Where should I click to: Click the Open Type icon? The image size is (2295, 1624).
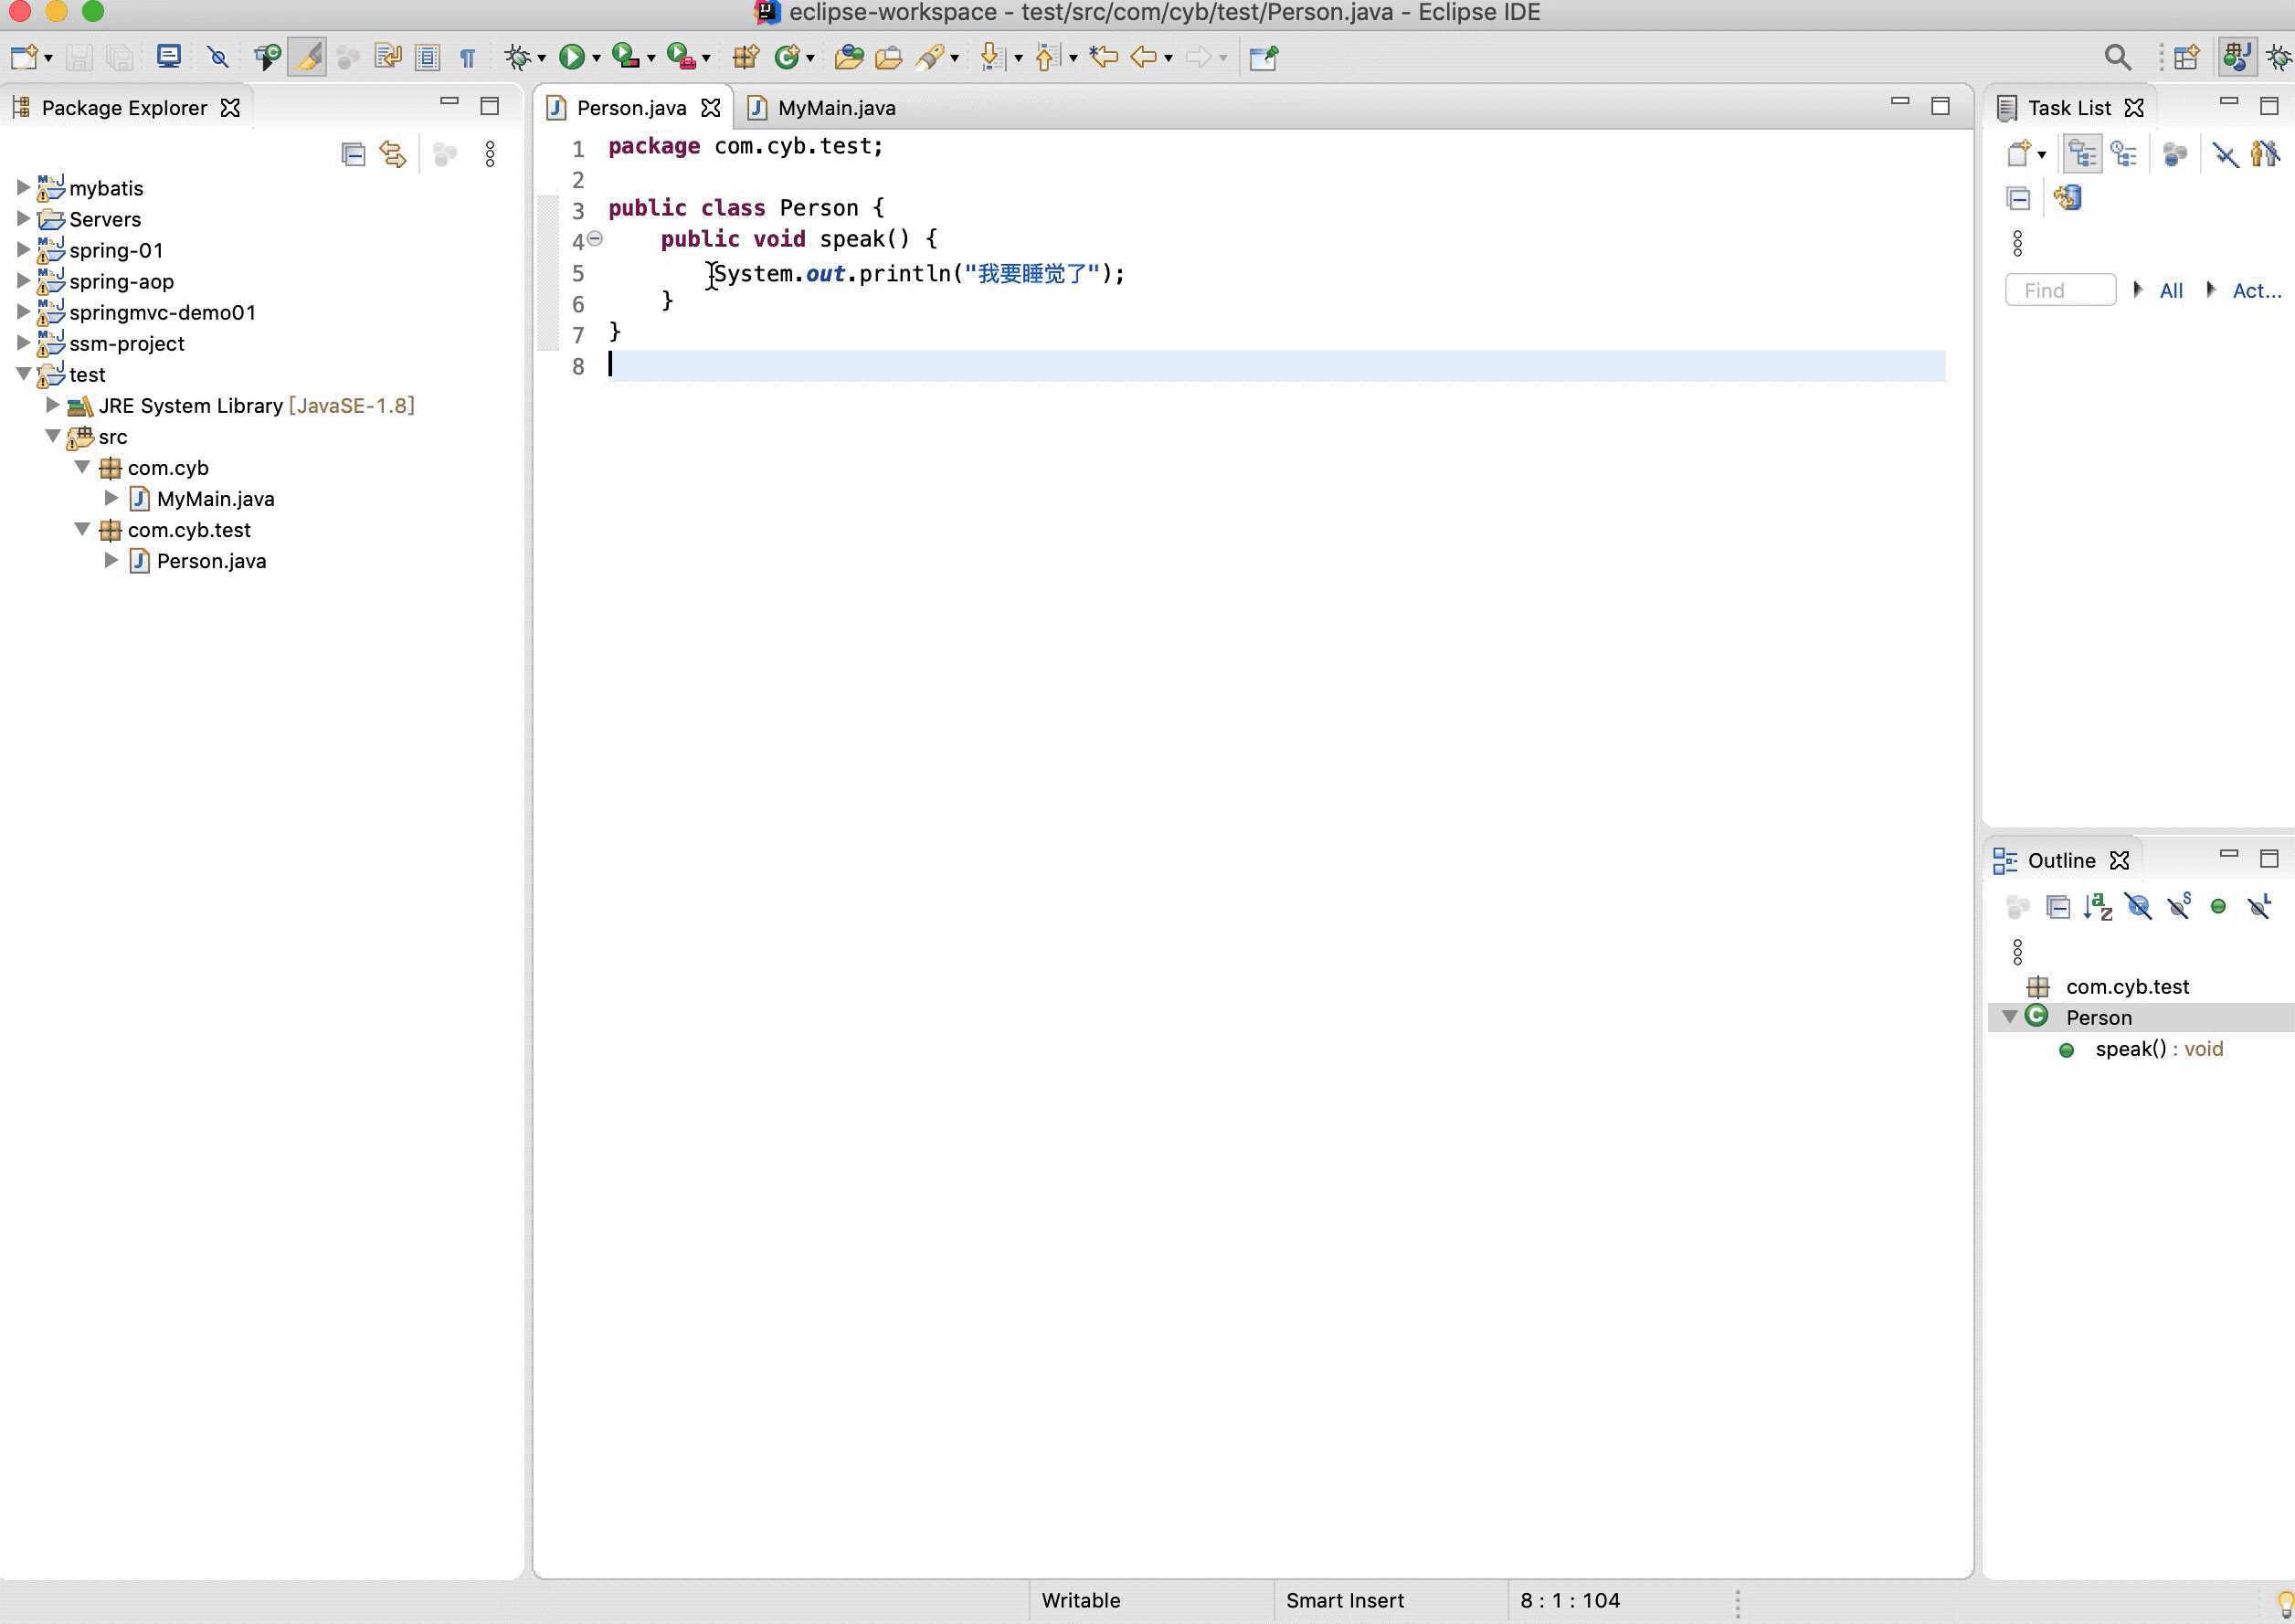pos(848,57)
